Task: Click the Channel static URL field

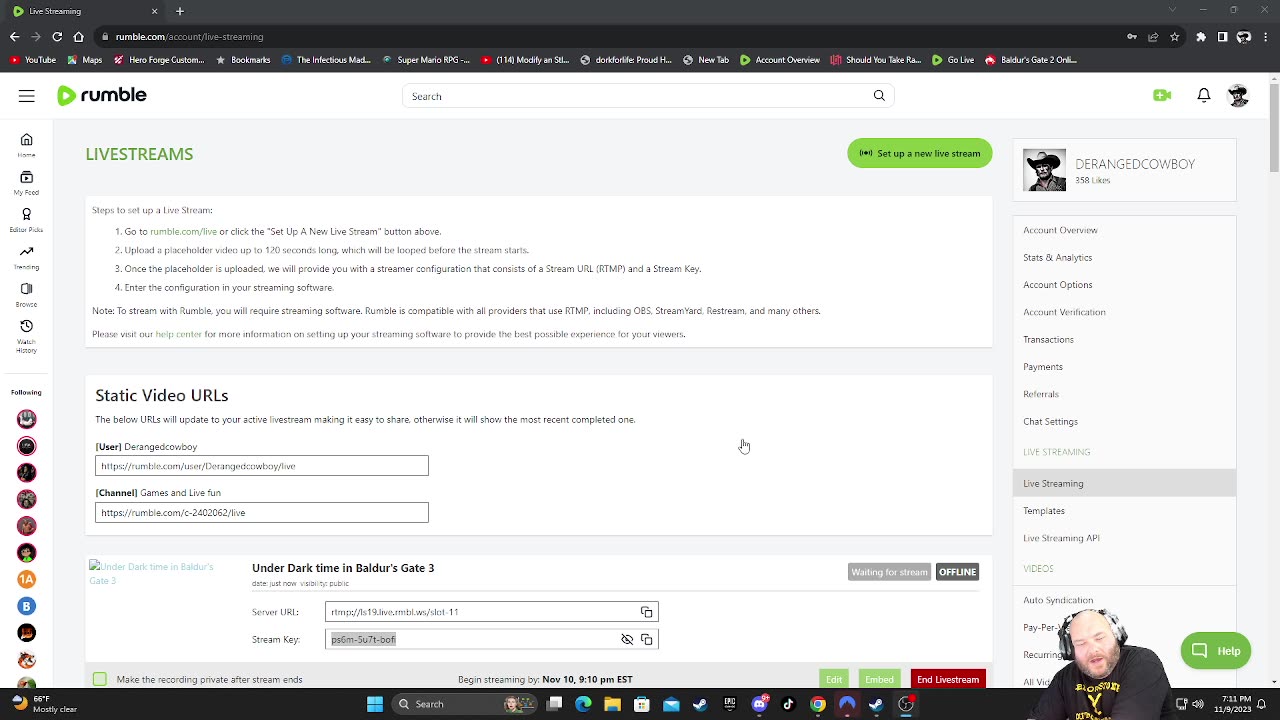Action: pos(262,512)
